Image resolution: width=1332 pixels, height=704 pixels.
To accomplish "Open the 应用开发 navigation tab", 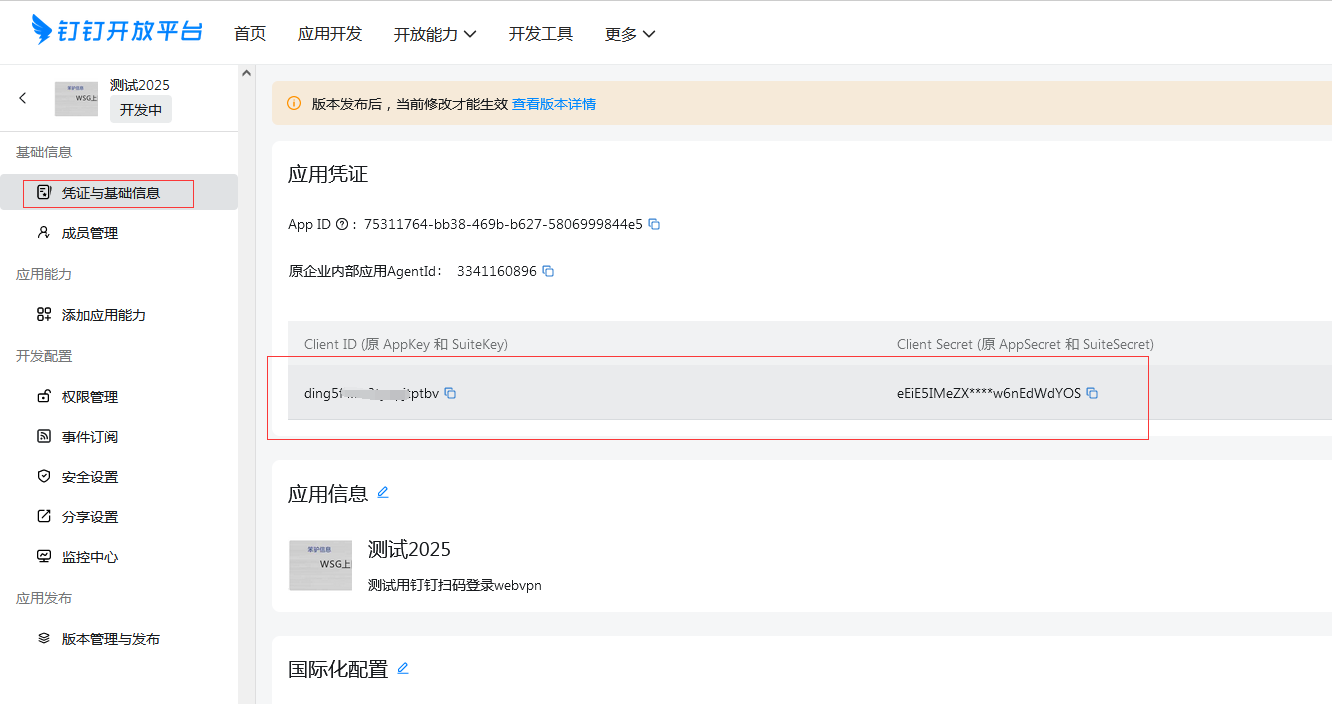I will click(330, 34).
